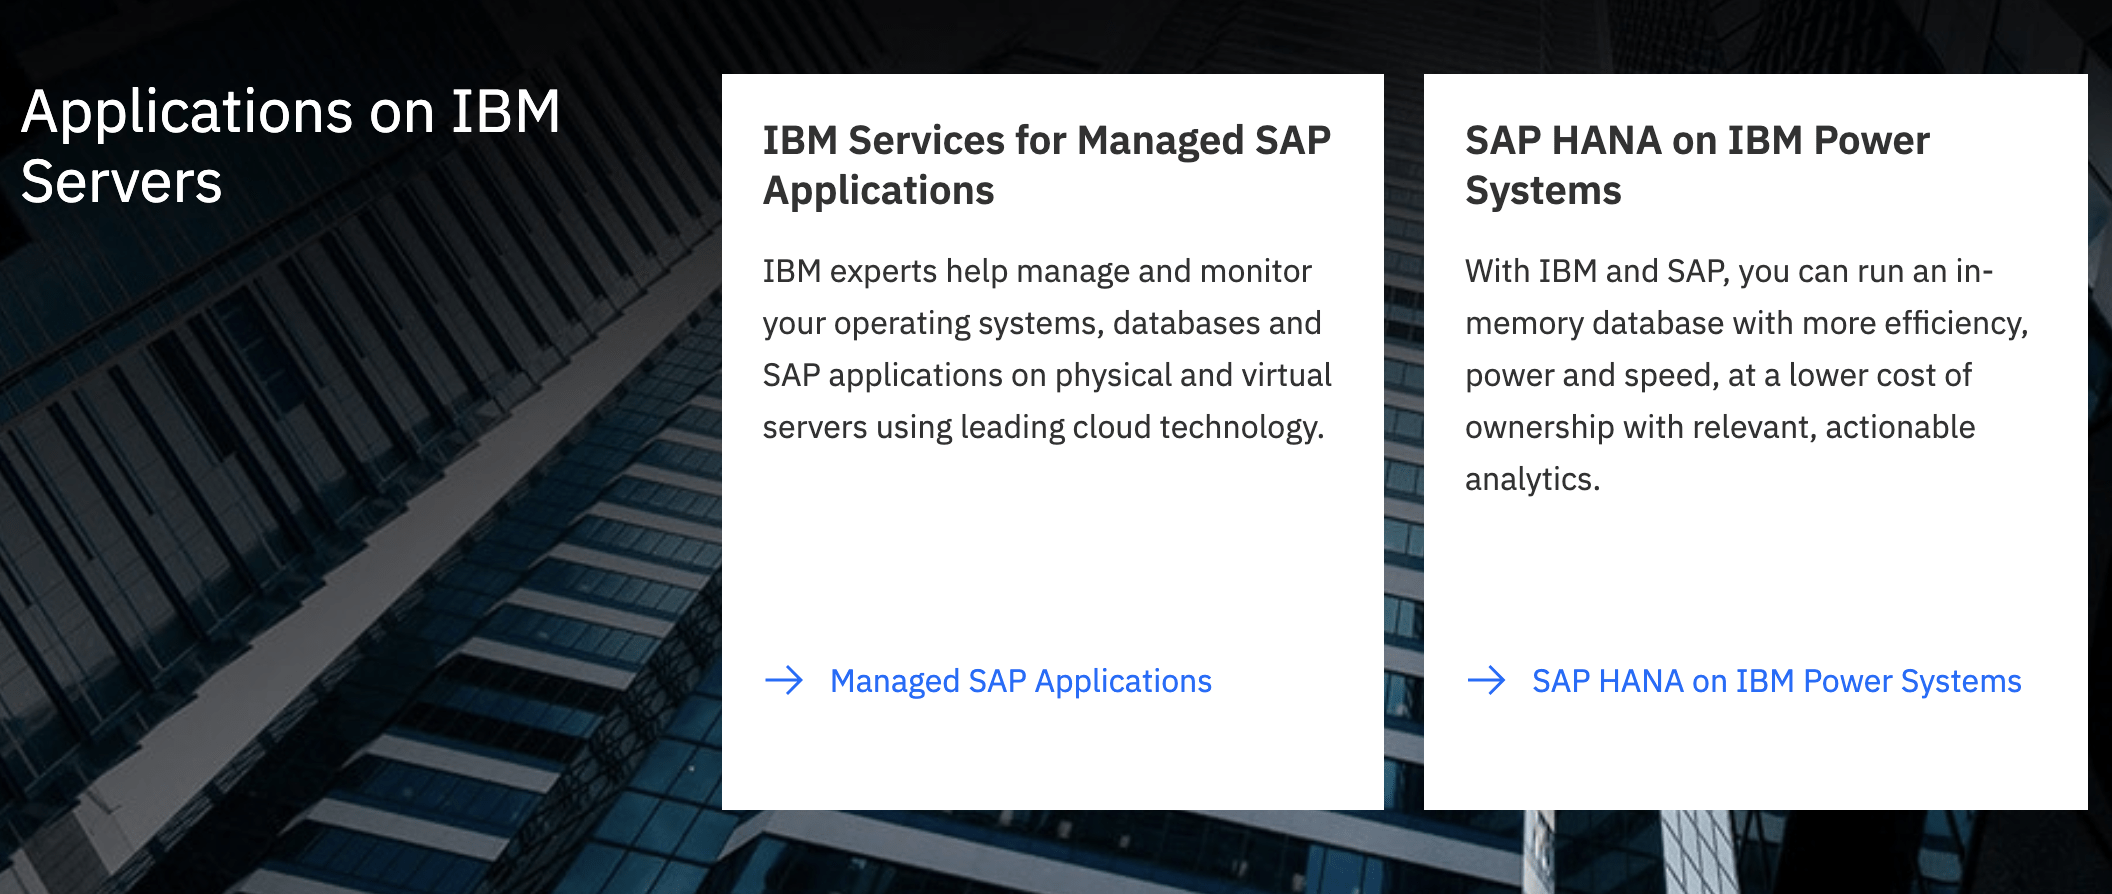Follow the blue SAP HANA on IBM Power Systems link
The image size is (2112, 894).
click(1776, 681)
